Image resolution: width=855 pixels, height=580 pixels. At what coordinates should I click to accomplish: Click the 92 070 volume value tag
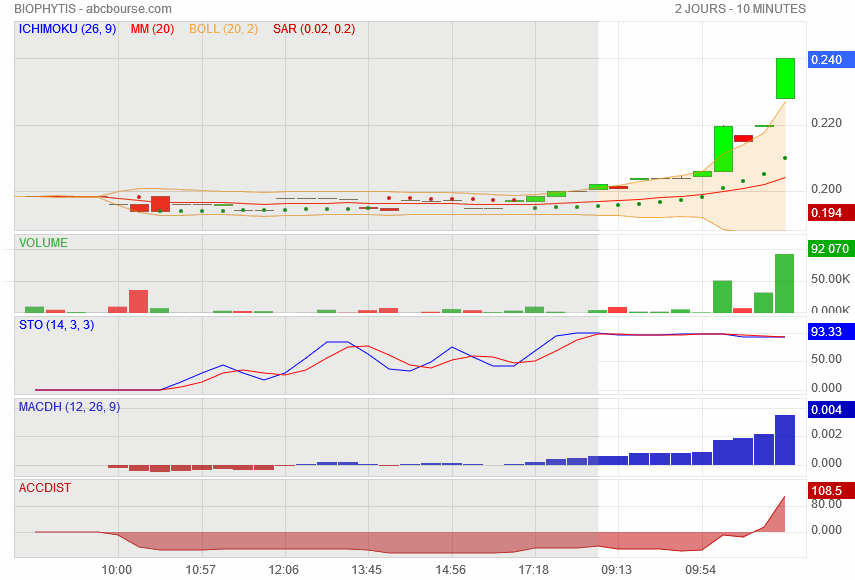tap(830, 249)
